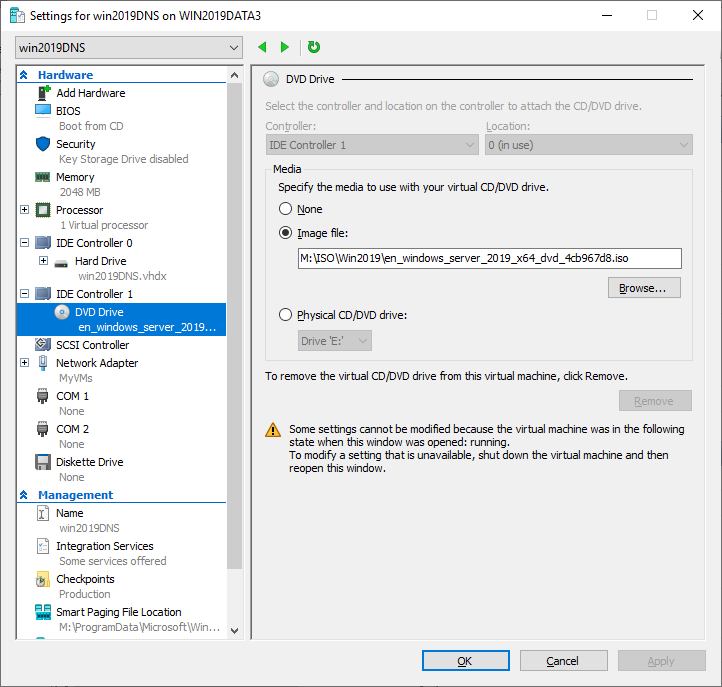This screenshot has width=722, height=687.
Task: Click the Remove button
Action: point(655,401)
